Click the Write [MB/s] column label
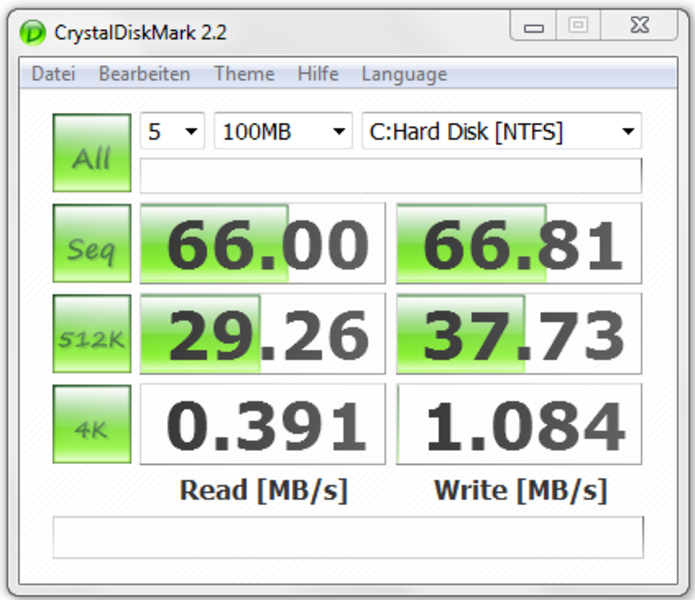This screenshot has height=600, width=695. pos(520,491)
